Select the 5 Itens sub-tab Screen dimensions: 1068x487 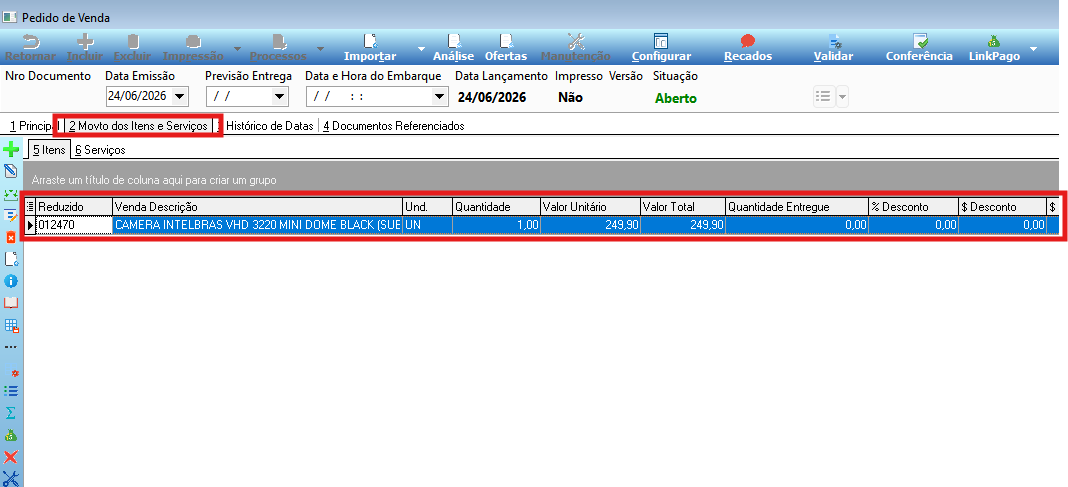click(49, 150)
